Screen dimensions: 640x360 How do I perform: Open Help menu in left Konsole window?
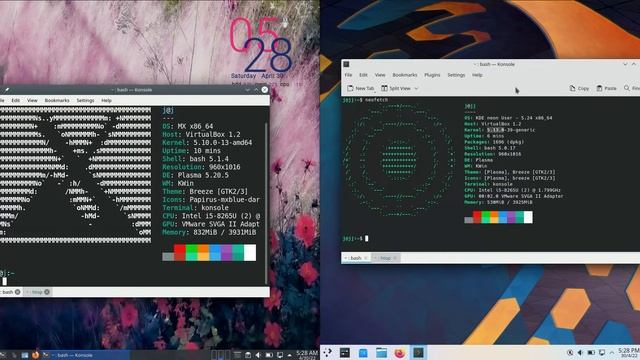(107, 100)
